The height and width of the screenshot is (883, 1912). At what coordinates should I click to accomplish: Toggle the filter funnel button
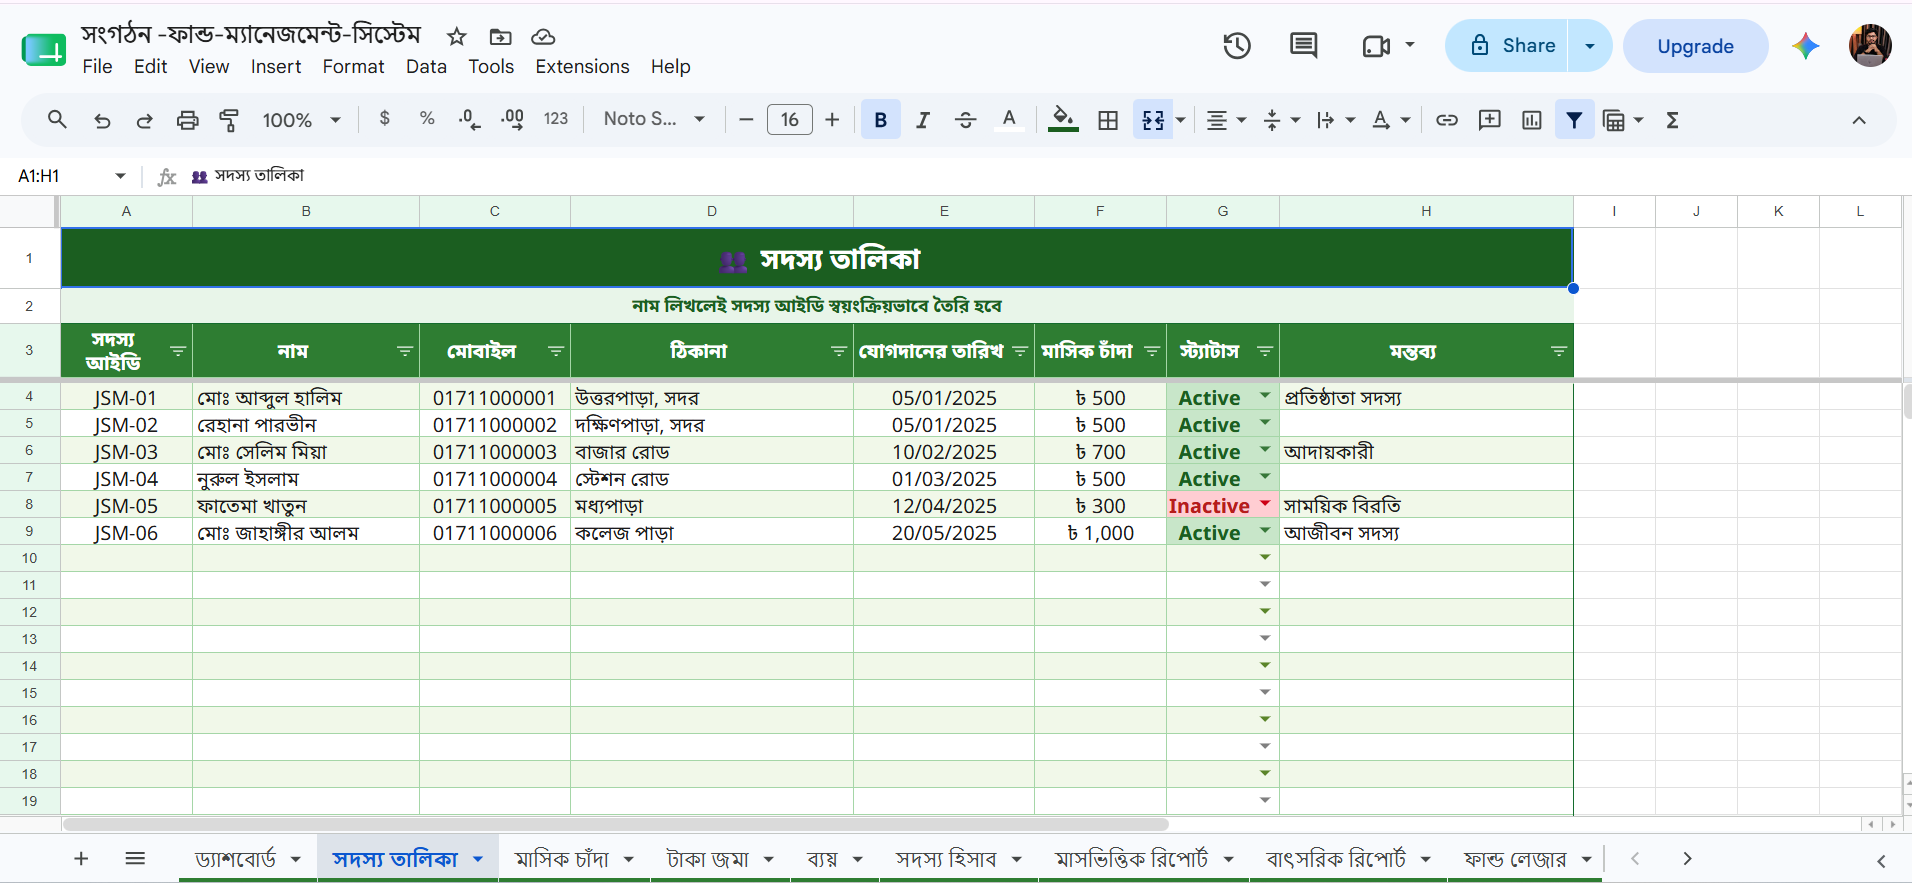coord(1575,120)
